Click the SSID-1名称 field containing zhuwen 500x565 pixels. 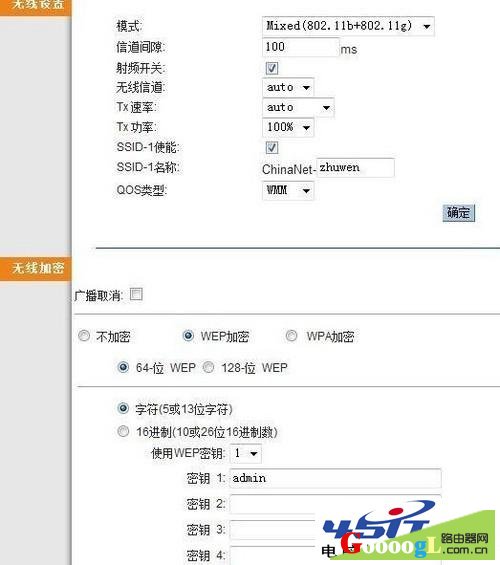point(355,168)
